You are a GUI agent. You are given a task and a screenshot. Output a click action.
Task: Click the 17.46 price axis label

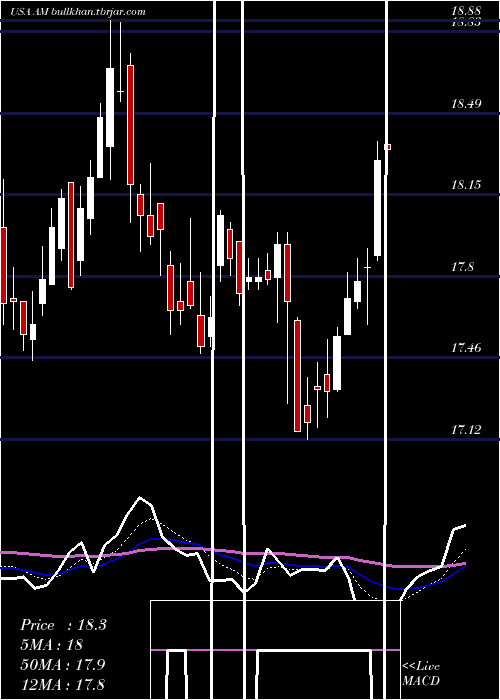[x=466, y=347]
